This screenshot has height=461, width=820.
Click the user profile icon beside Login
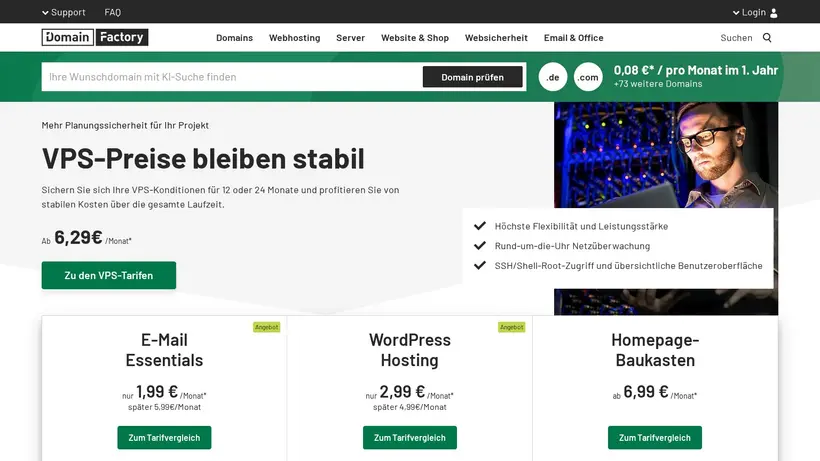pyautogui.click(x=774, y=13)
